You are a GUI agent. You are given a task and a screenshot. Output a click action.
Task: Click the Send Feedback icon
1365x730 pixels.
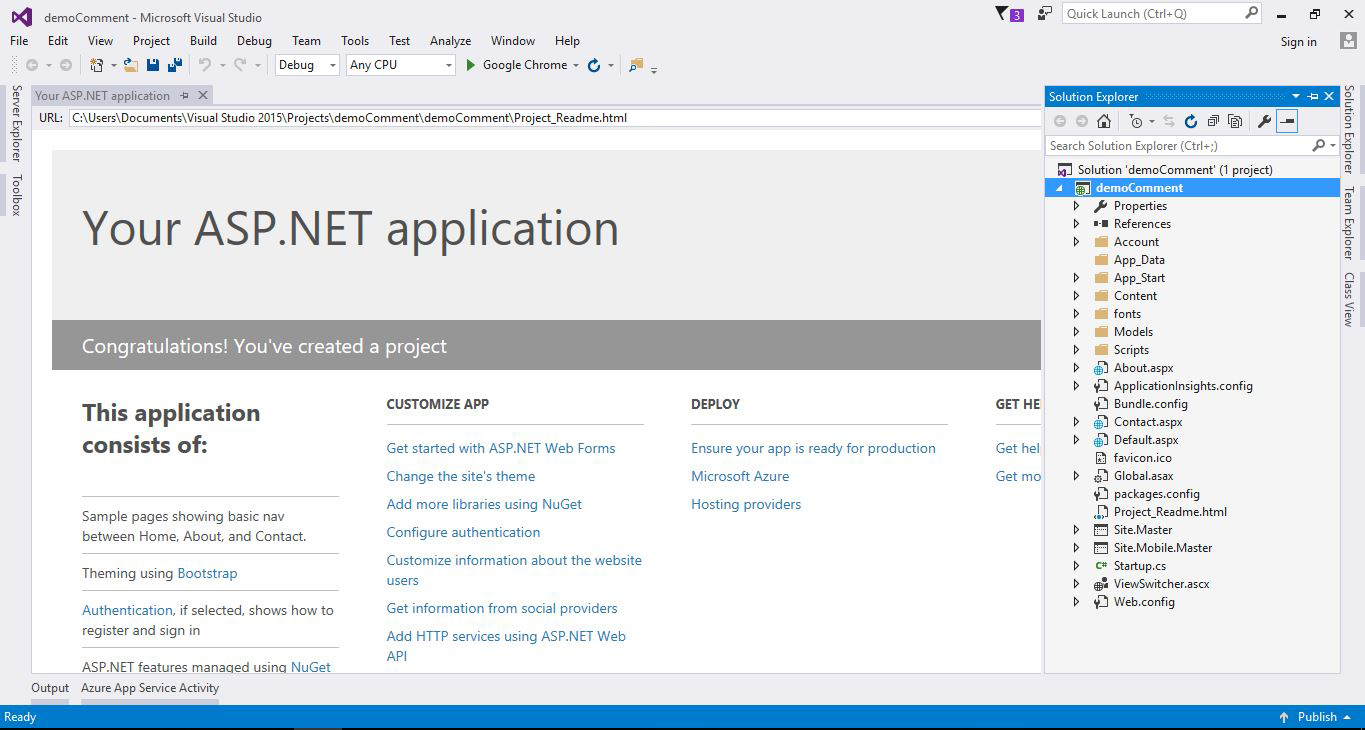(1045, 13)
